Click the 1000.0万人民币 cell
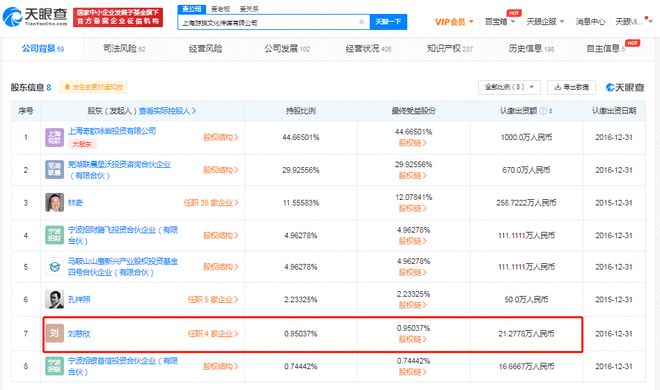Screen dimensions: 660x390 tap(526, 137)
